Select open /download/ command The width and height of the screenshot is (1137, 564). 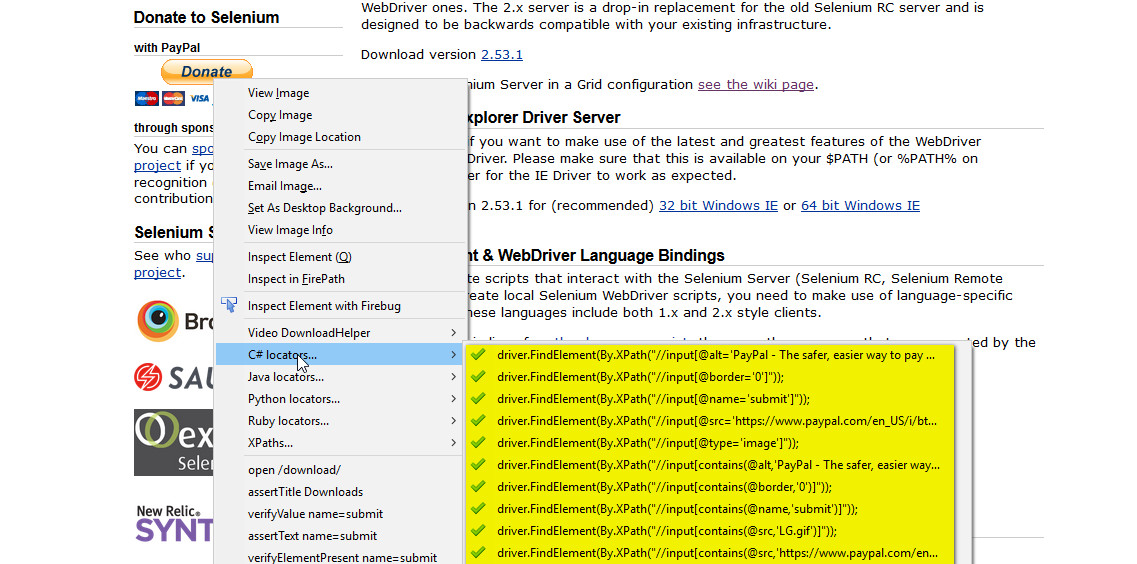point(294,470)
